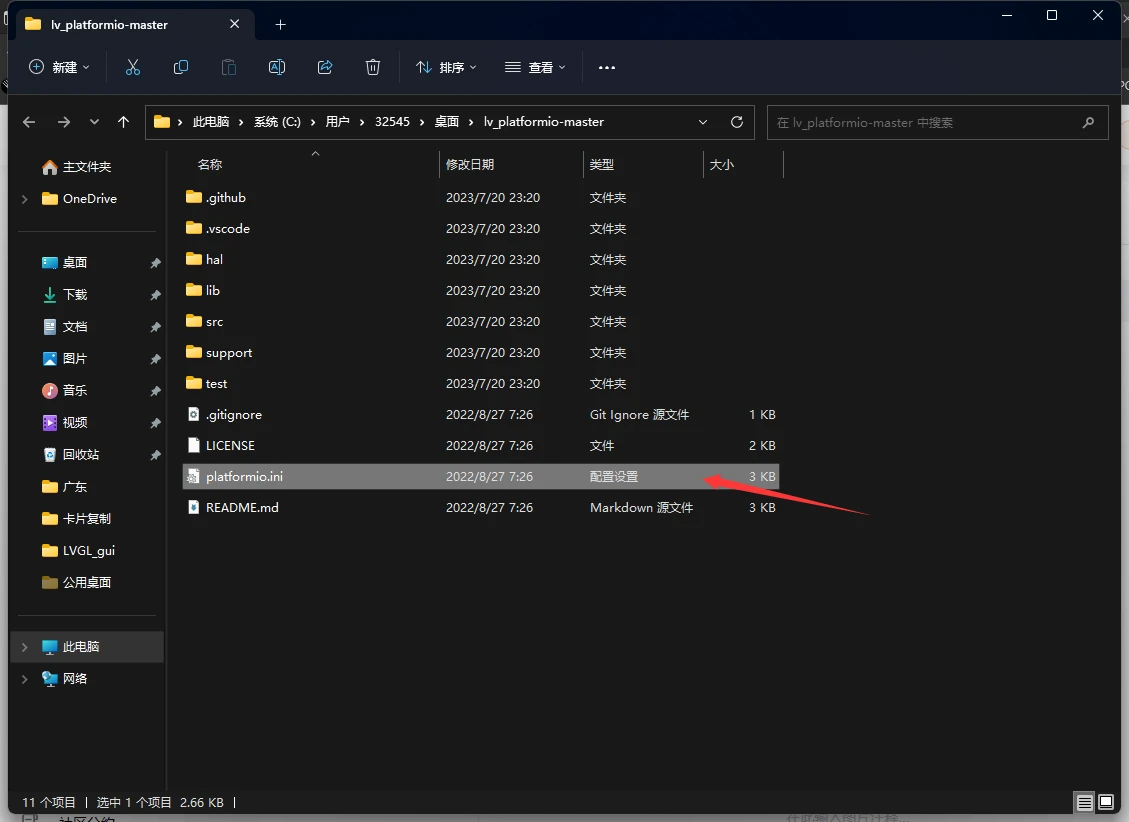Select the .vscode folder
This screenshot has height=822, width=1129.
tap(481, 228)
